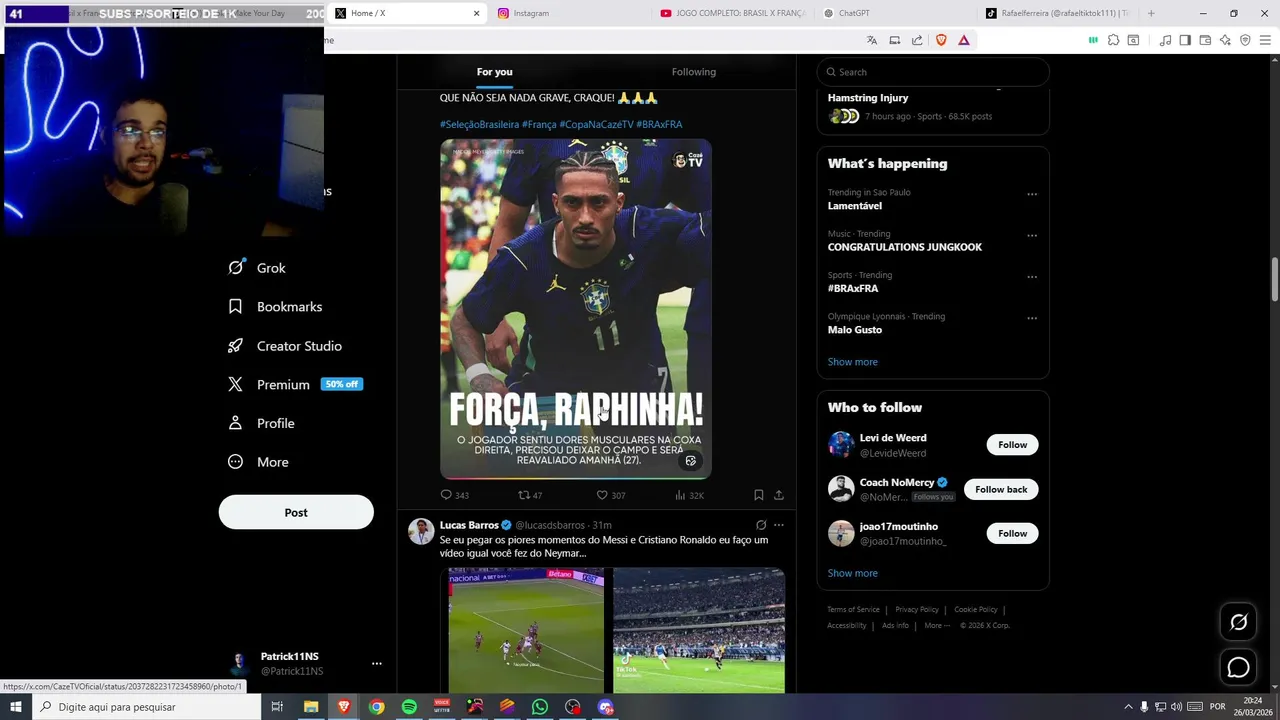The height and width of the screenshot is (720, 1280).
Task: Click the X Search input field
Action: (x=933, y=72)
